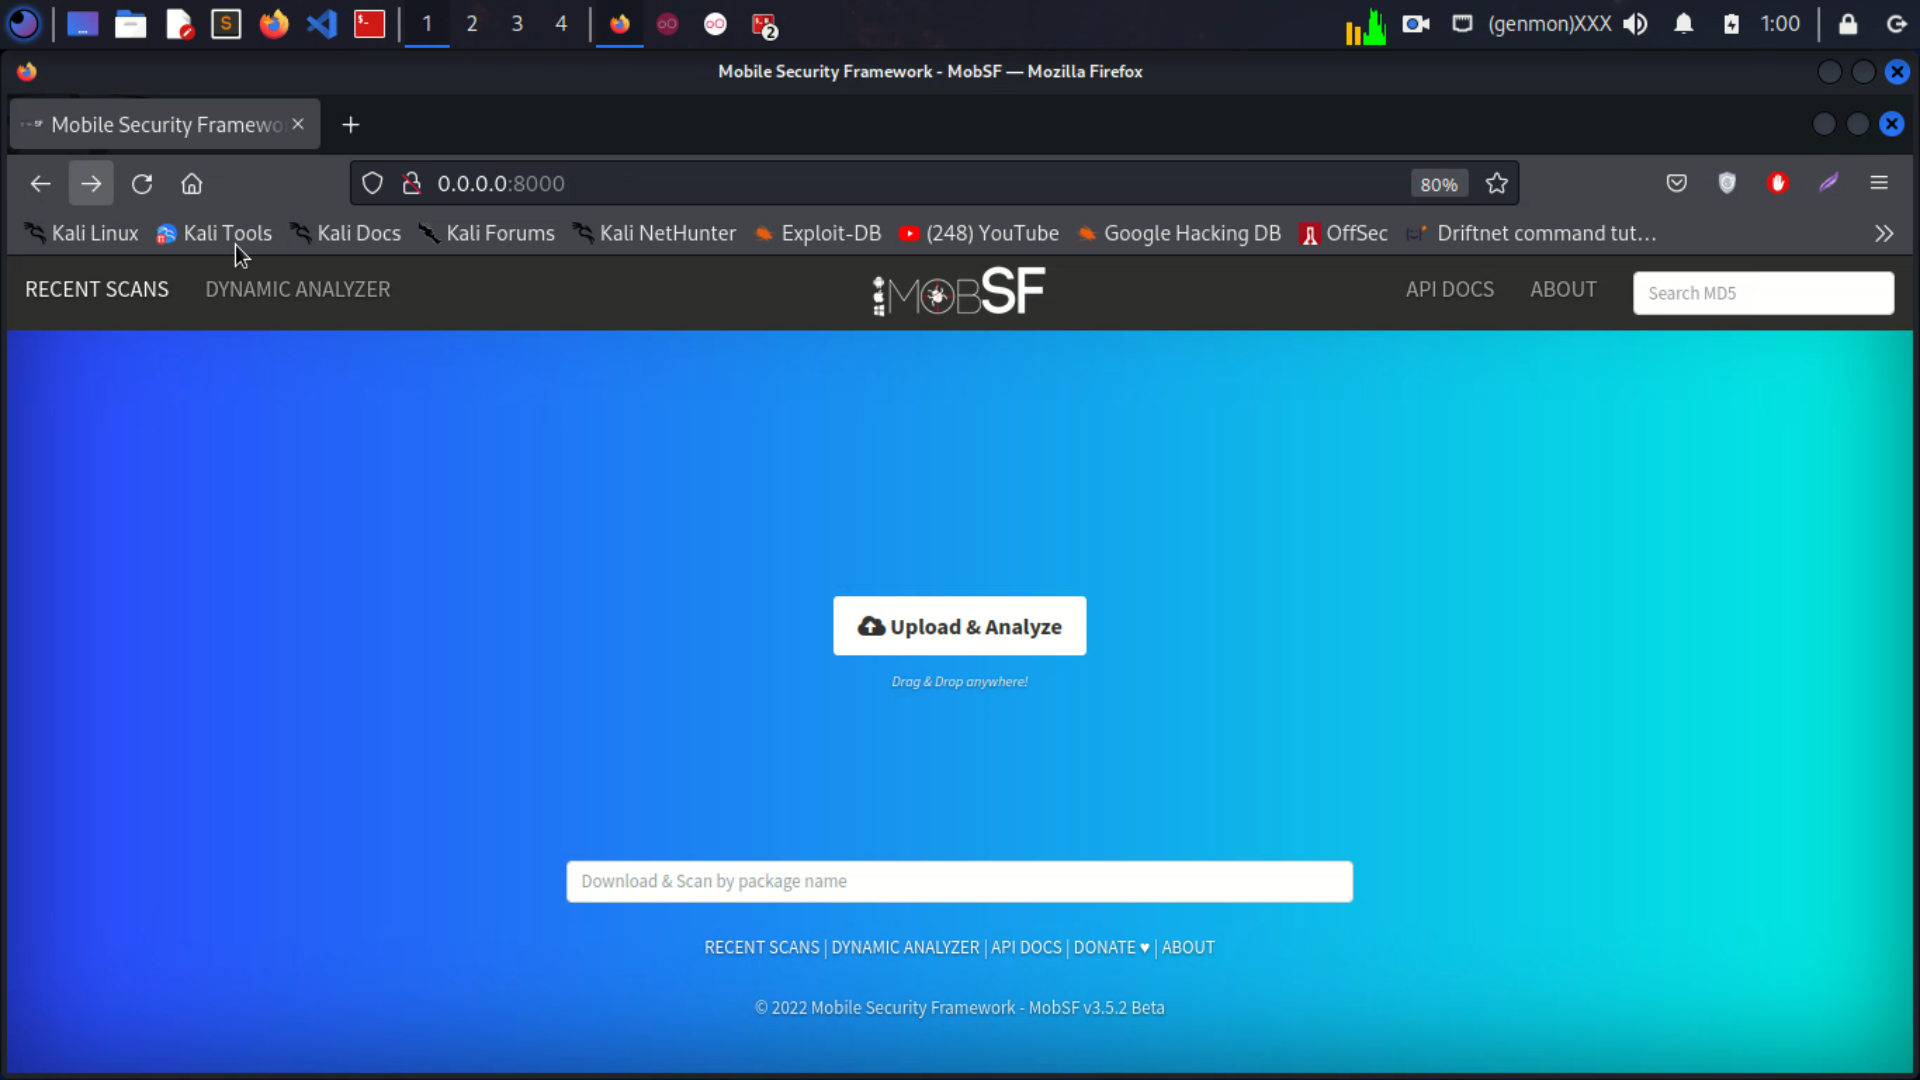Switch to workspace 3

517,24
